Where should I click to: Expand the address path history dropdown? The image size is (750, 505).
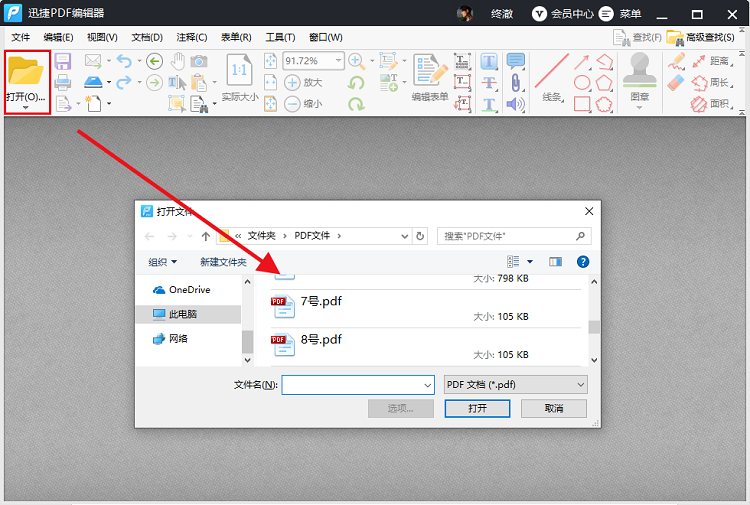405,236
